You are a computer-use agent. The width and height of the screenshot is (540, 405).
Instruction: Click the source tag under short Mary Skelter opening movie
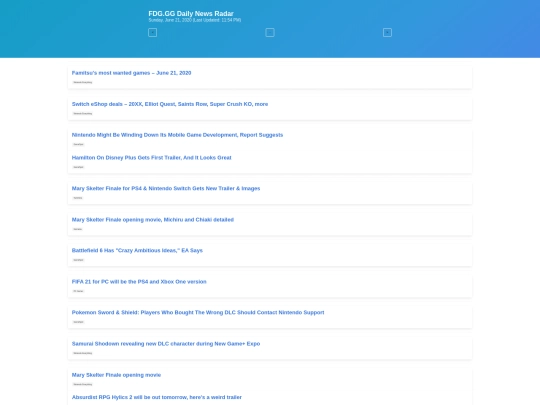[83, 384]
